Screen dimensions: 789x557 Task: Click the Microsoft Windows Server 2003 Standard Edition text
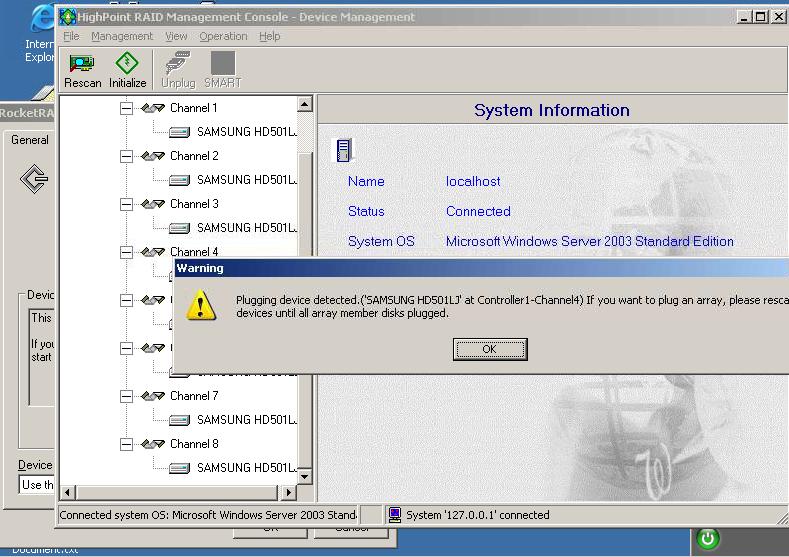pyautogui.click(x=590, y=242)
